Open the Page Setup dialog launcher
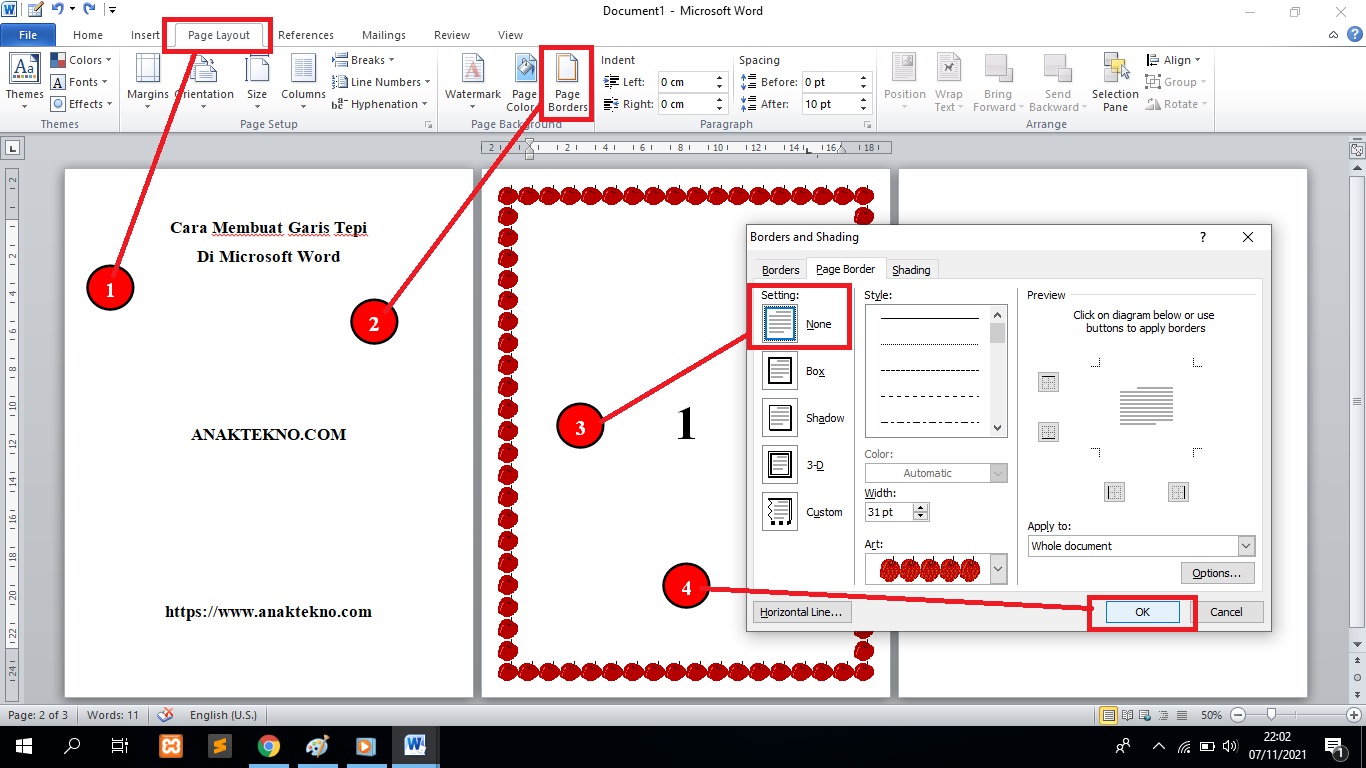 (x=429, y=125)
